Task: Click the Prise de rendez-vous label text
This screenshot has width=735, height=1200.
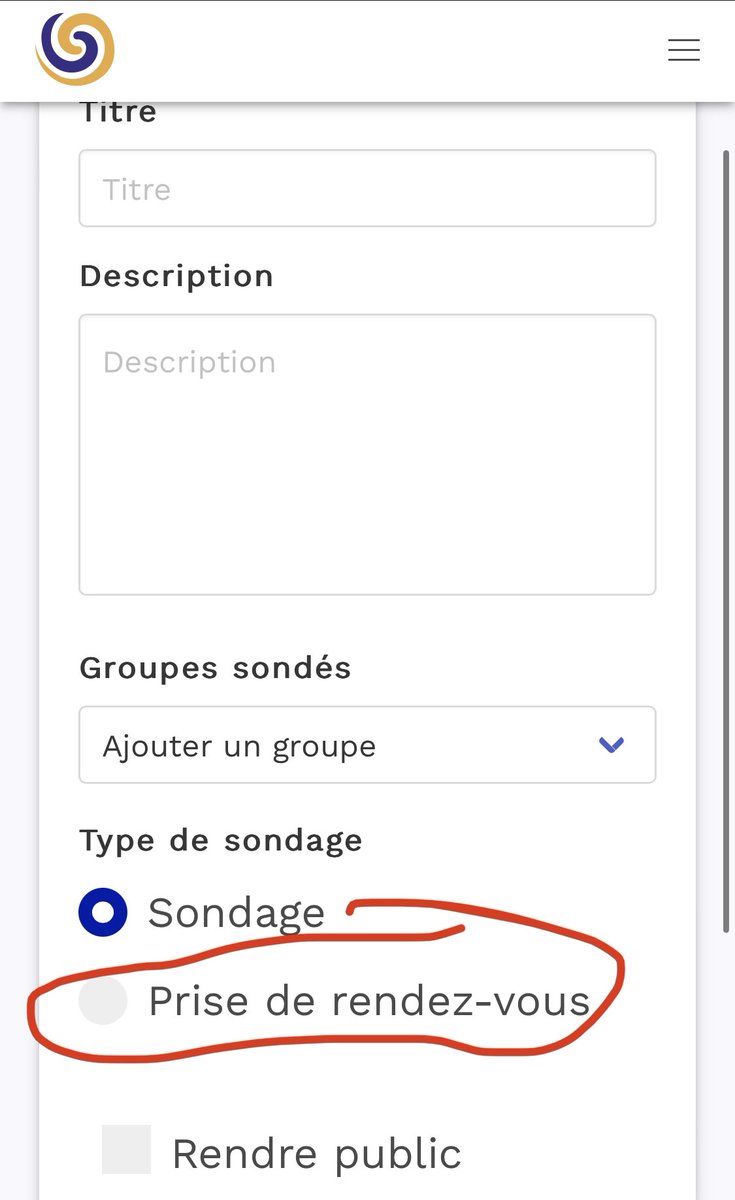Action: click(x=369, y=1001)
